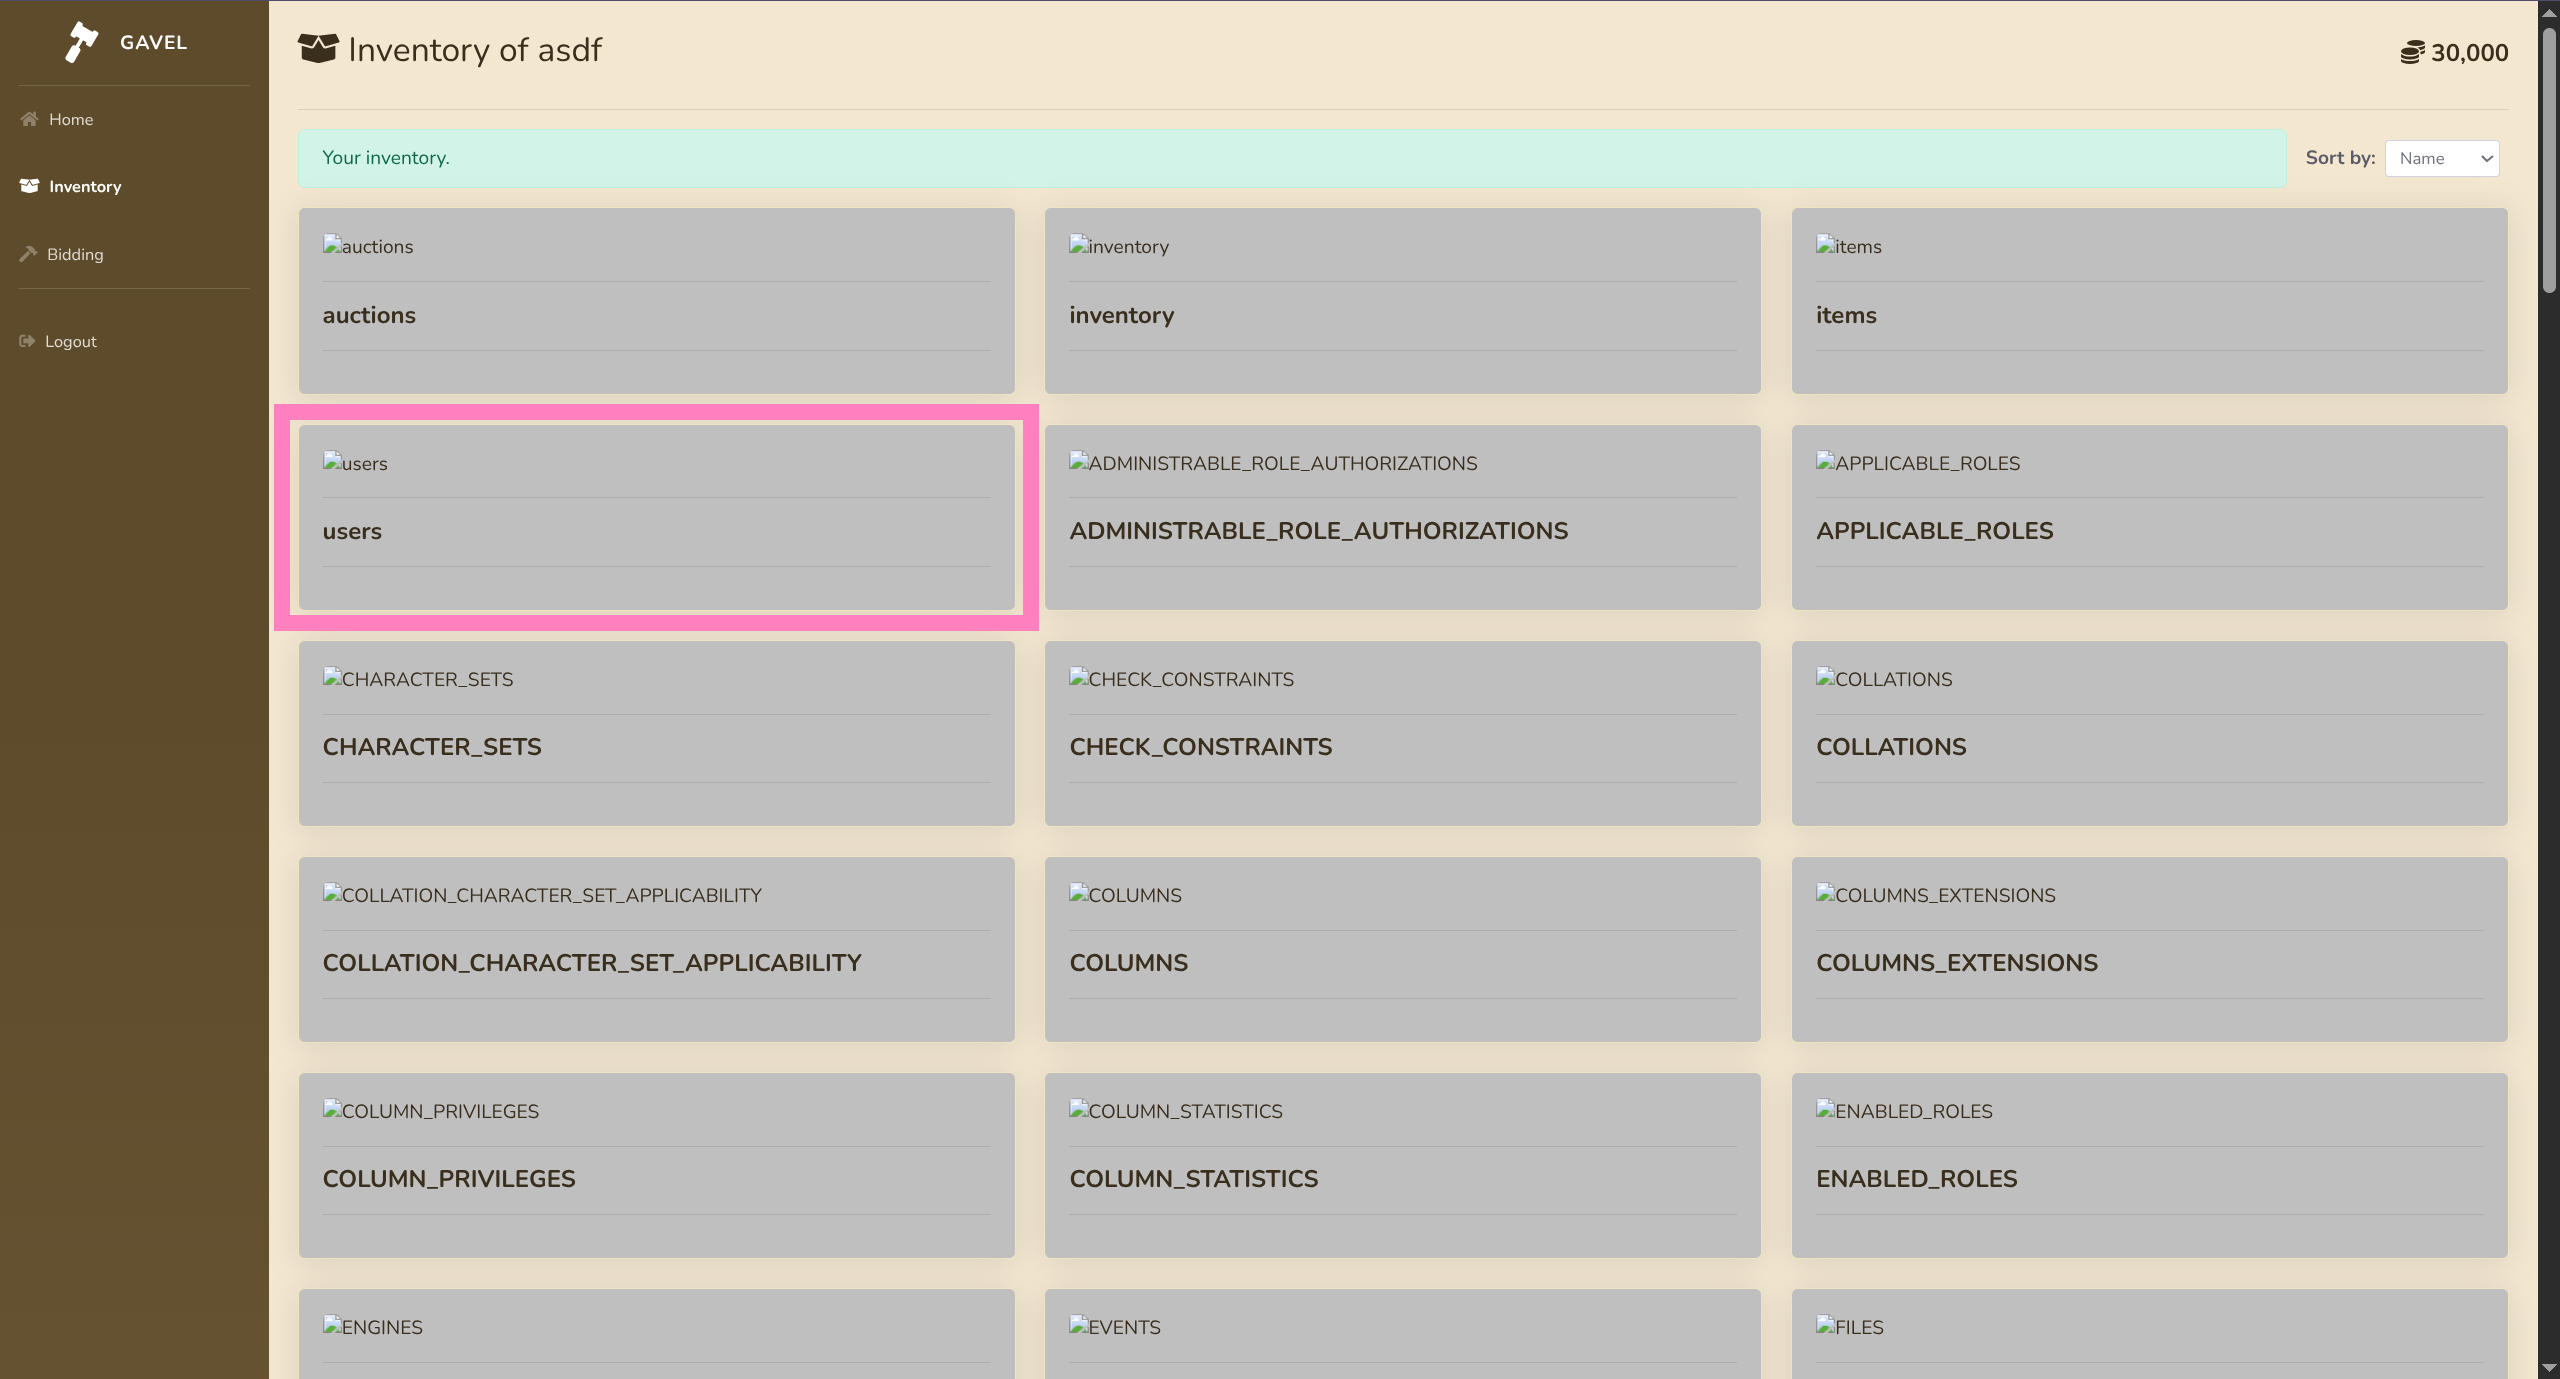2560x1379 pixels.
Task: Select the Logout link
Action: 71,341
